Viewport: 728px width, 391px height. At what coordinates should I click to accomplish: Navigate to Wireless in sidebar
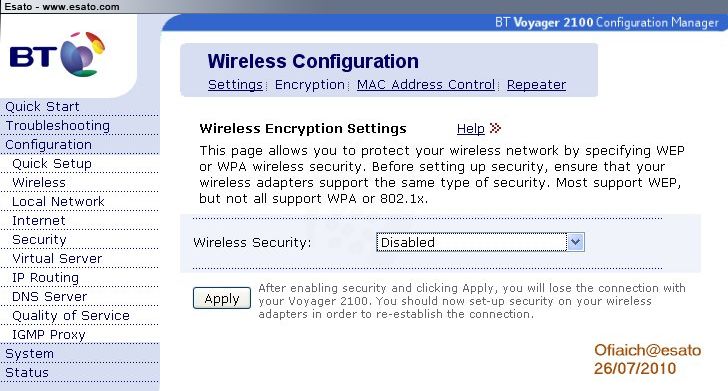[x=39, y=182]
